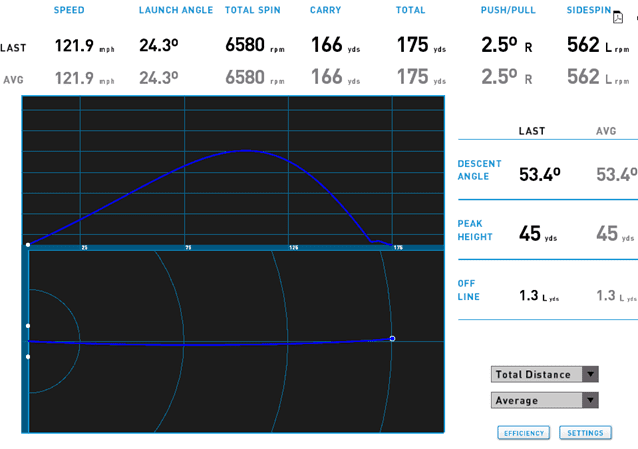Choose the SIDESPIN column header
Image resolution: width=638 pixels, height=449 pixels.
click(588, 10)
